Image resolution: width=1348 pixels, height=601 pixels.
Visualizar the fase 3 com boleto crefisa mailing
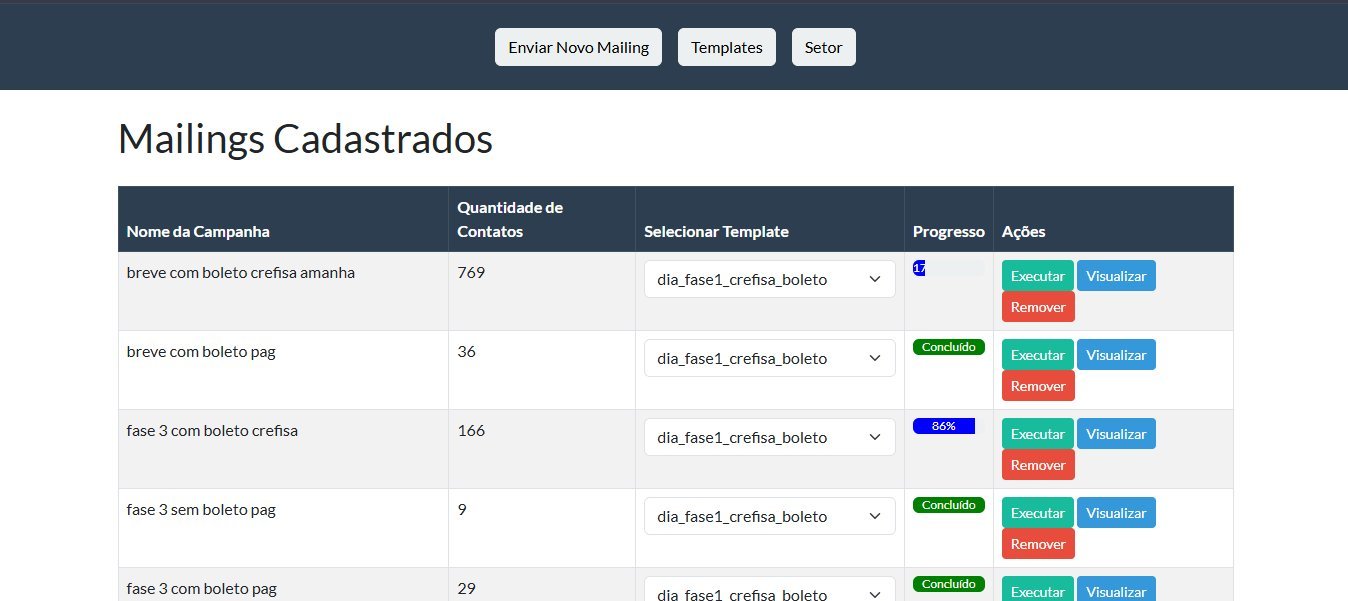coord(1116,433)
